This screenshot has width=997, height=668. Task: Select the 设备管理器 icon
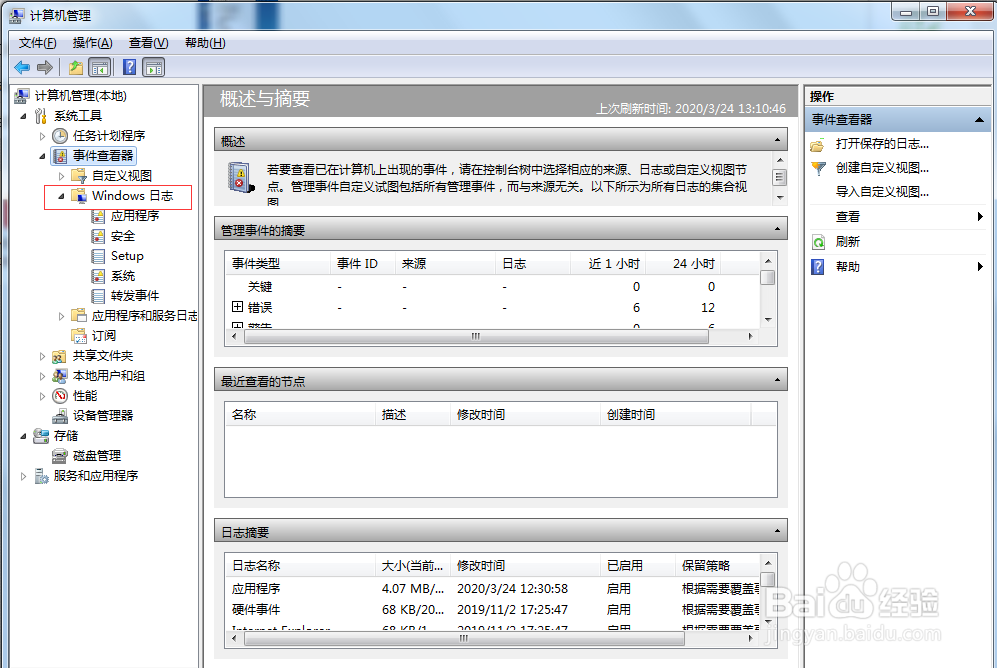(60, 416)
